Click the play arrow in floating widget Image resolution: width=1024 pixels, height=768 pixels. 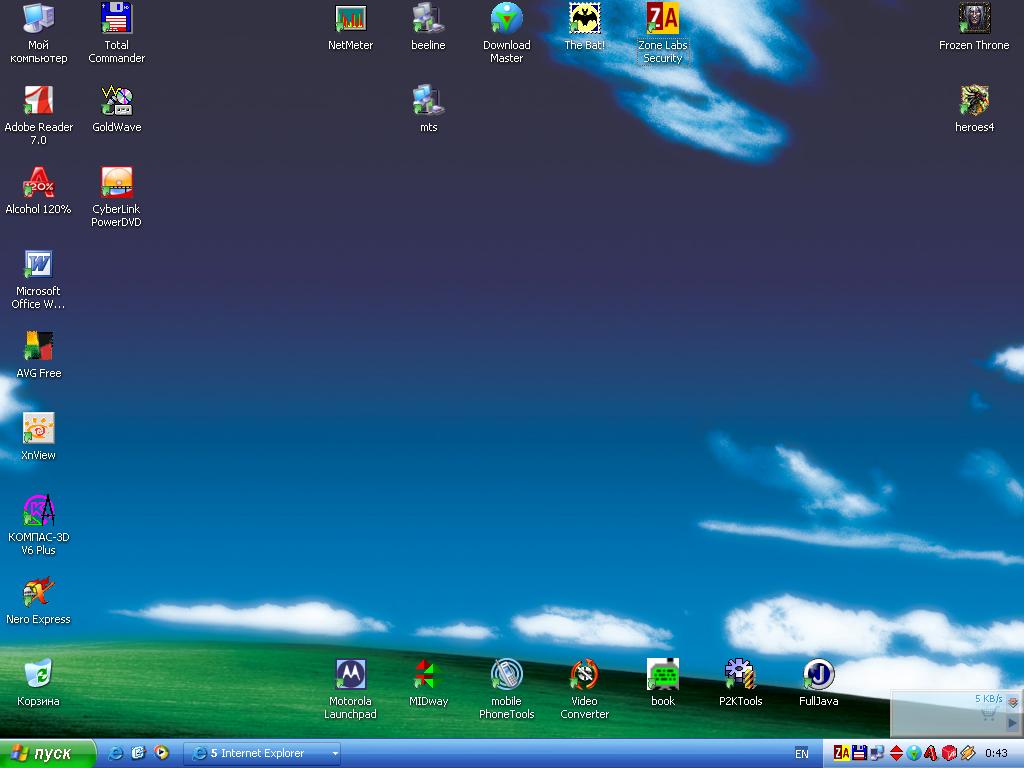(1012, 722)
